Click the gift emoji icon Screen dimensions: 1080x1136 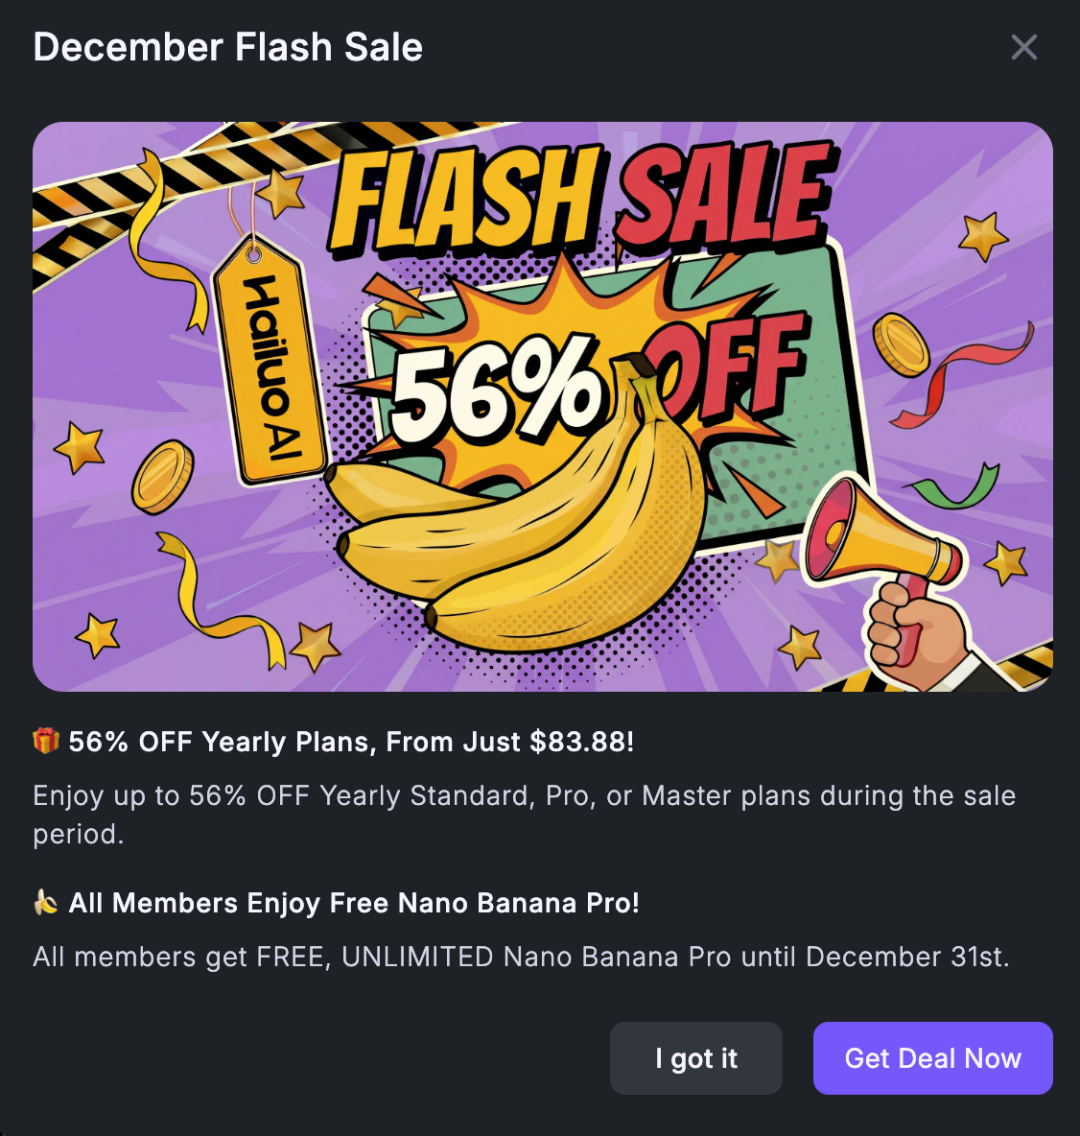(46, 741)
